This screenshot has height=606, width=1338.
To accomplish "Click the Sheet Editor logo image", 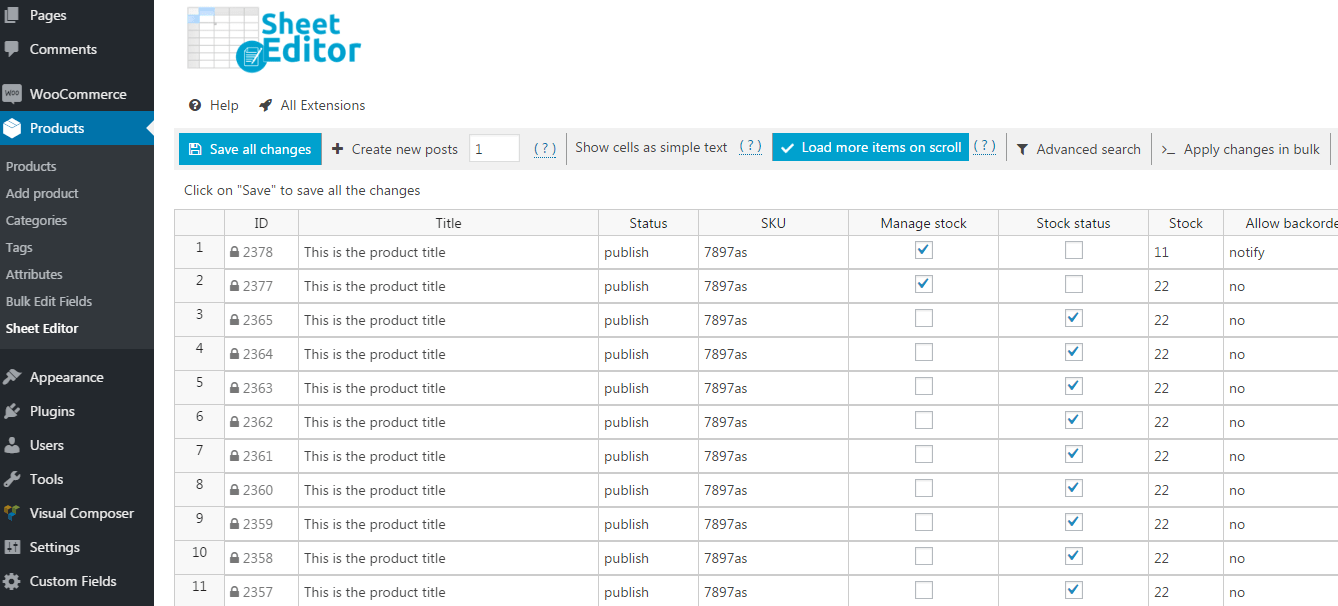I will (x=274, y=39).
